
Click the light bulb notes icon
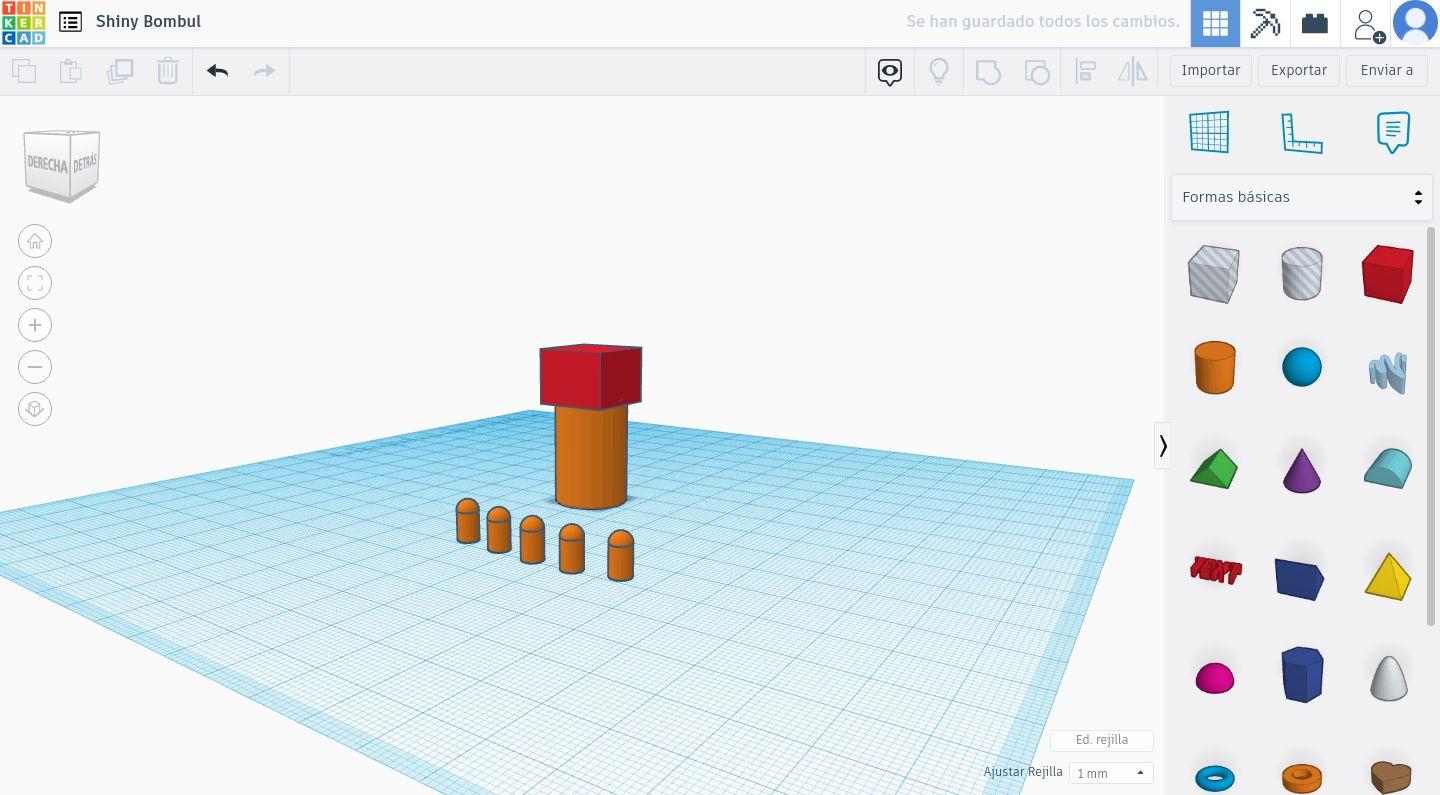(x=939, y=71)
